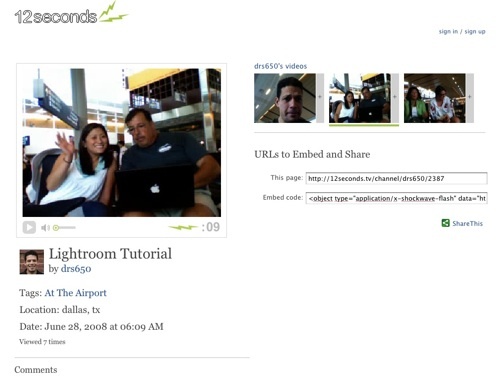
Task: Click the green ShareThis icon
Action: (x=446, y=223)
